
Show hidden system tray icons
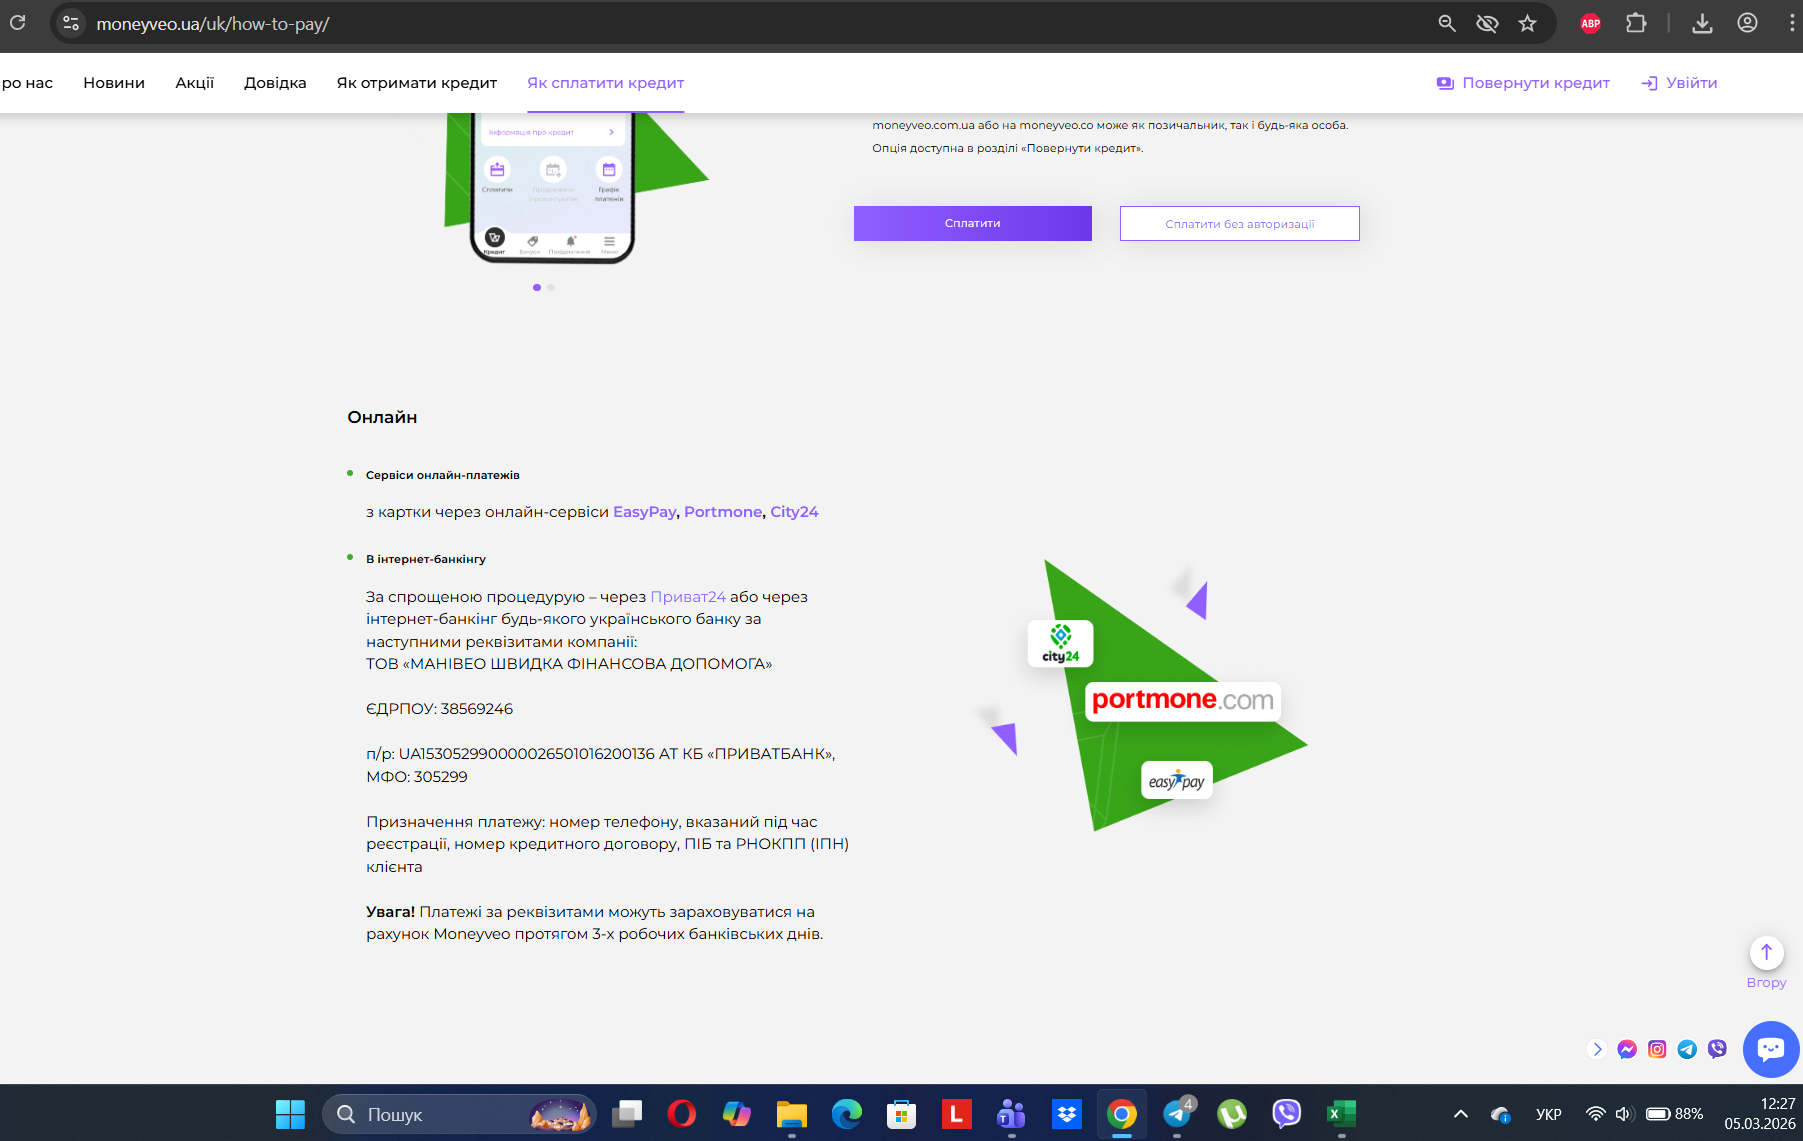(1460, 1114)
